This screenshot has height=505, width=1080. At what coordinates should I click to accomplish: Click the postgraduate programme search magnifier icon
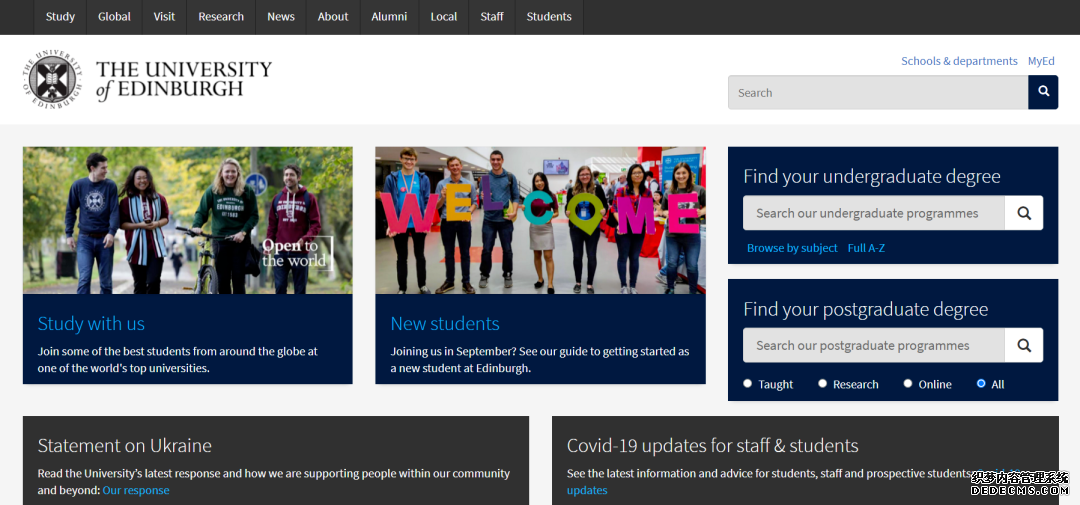1024,345
